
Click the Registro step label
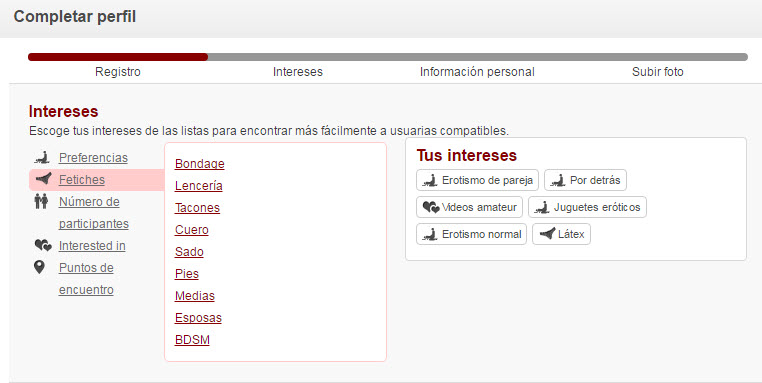click(x=118, y=72)
